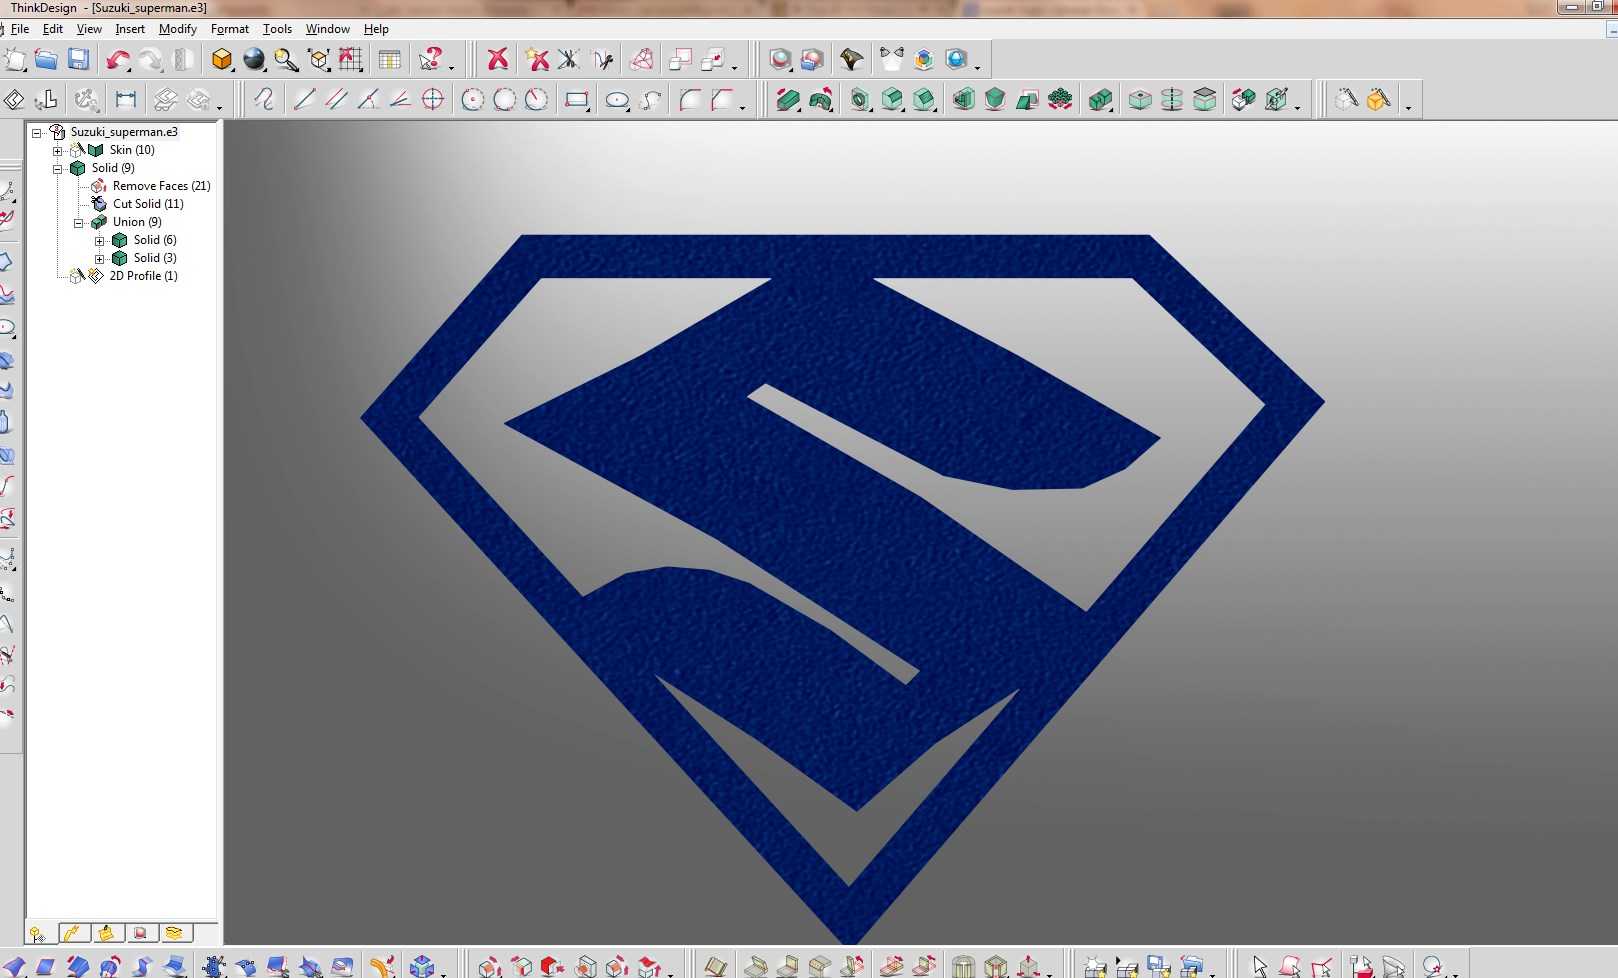The height and width of the screenshot is (978, 1618).
Task: Select Remove Faces (21) in the tree
Action: (x=161, y=186)
